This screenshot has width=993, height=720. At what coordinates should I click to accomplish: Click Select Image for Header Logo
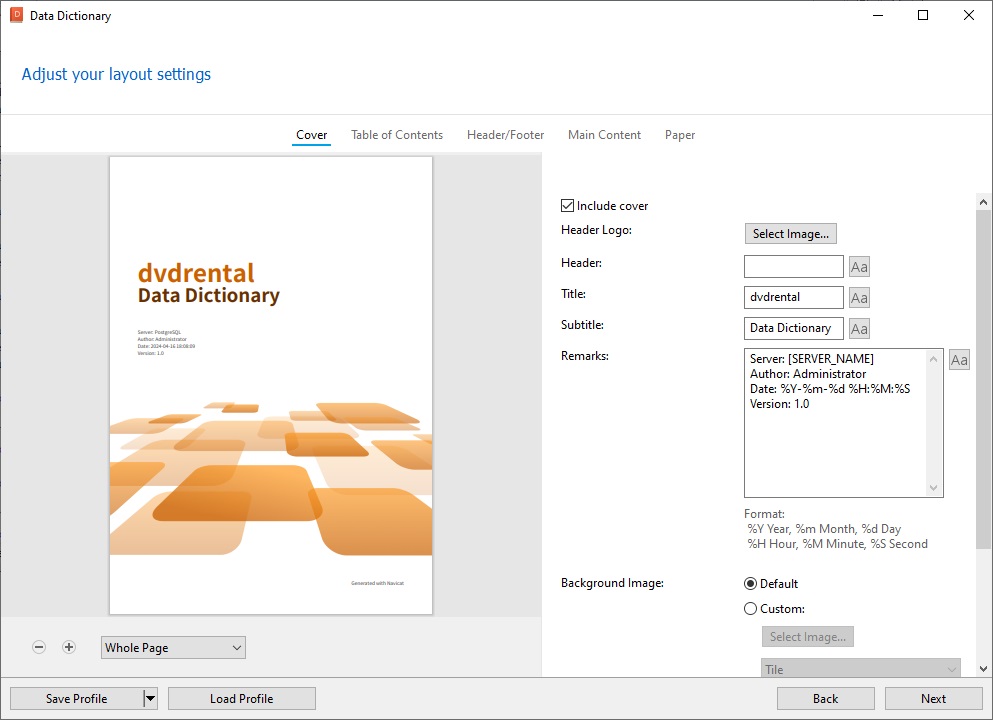[x=790, y=234]
